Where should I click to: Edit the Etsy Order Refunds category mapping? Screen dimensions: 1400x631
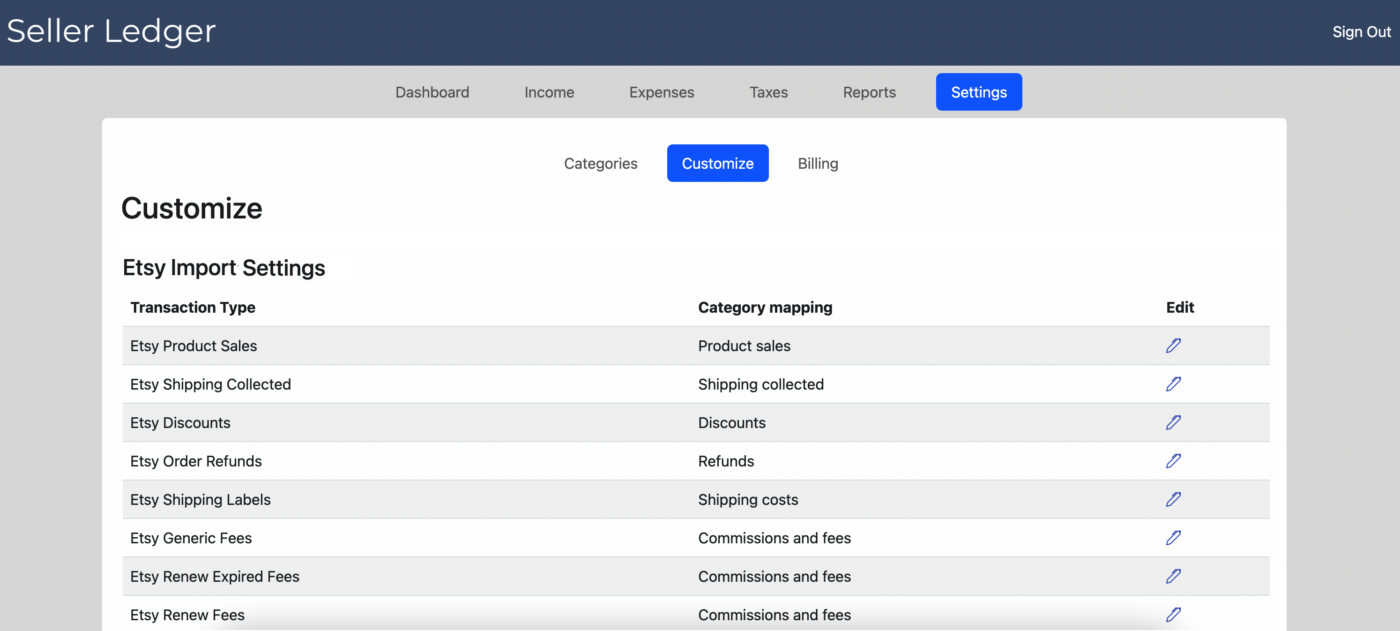point(1173,461)
